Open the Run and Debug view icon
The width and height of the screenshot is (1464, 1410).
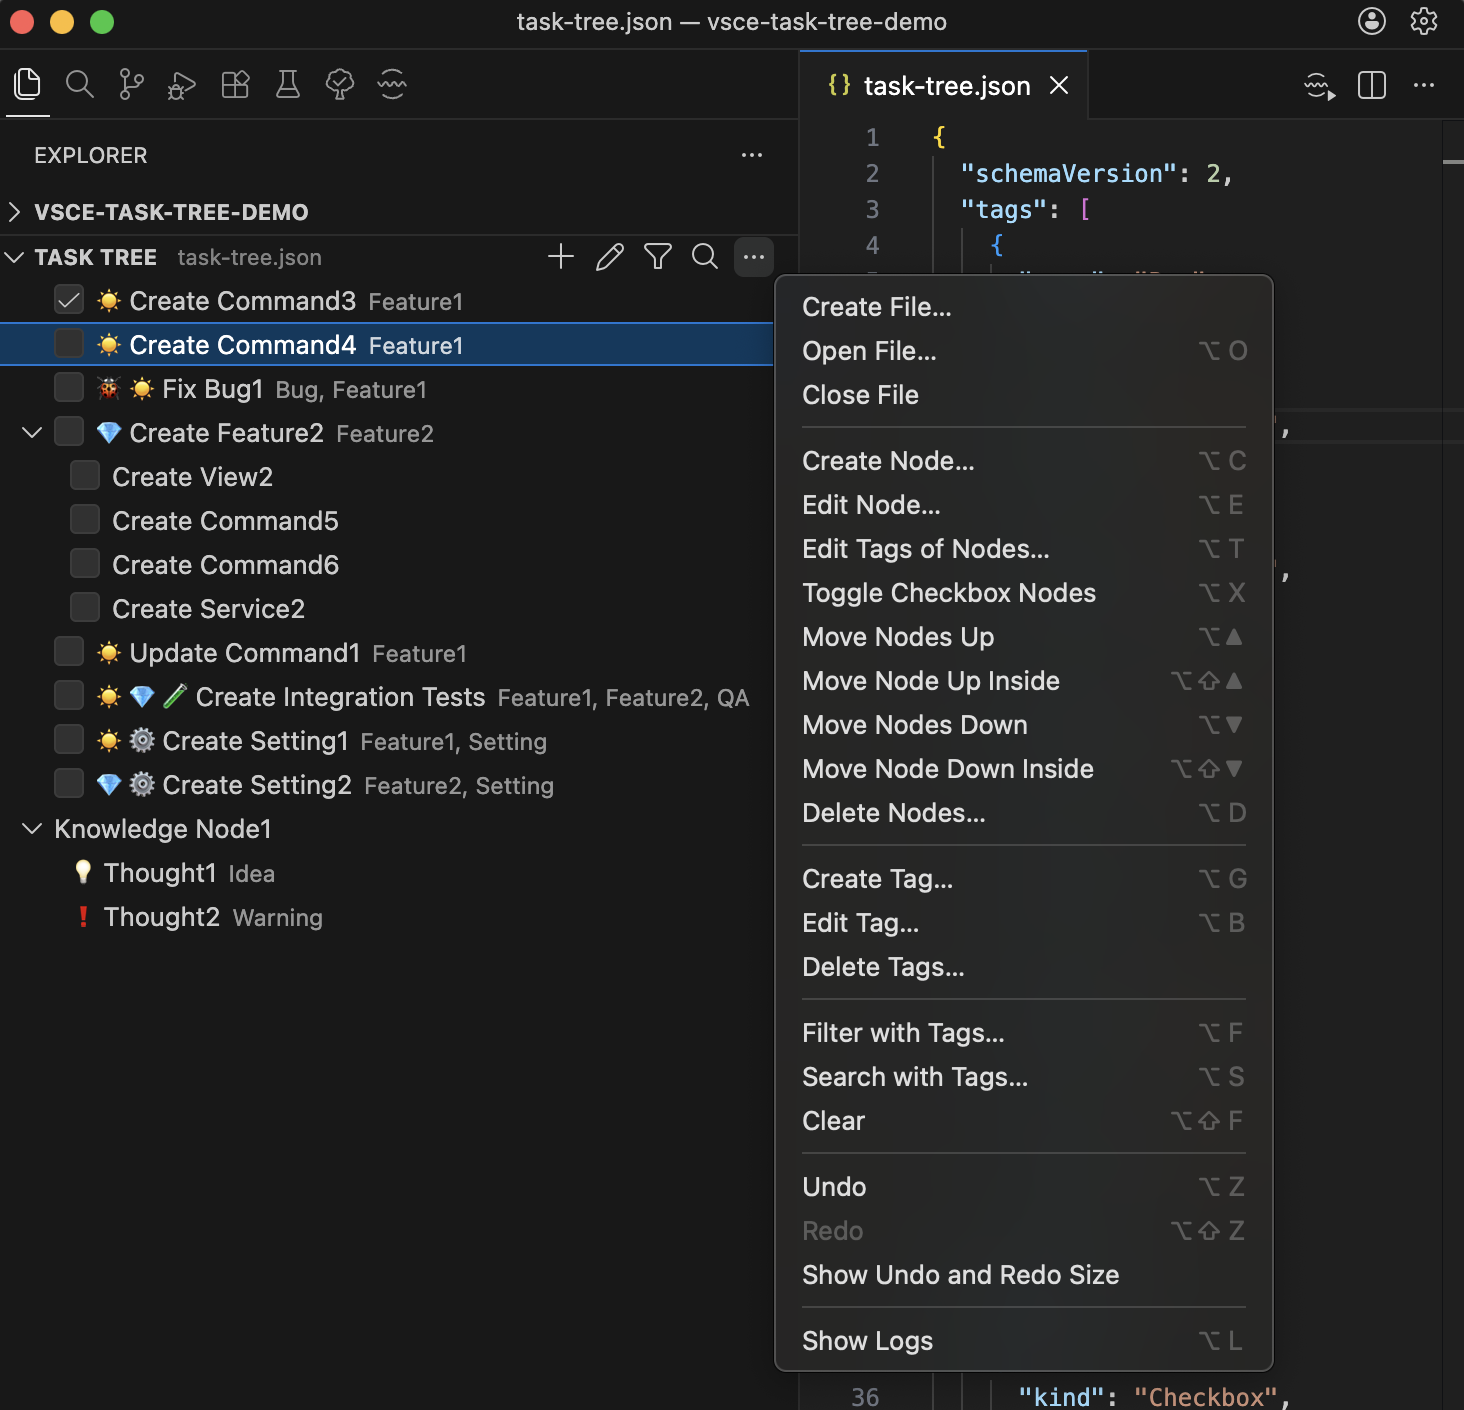182,85
